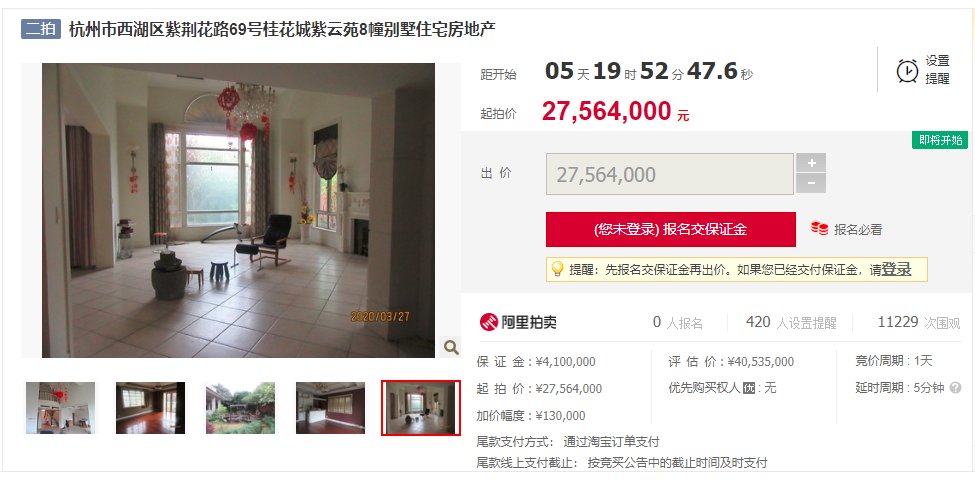Click the lightbulb tip icon
Screen dimensions: 975x493
click(557, 269)
